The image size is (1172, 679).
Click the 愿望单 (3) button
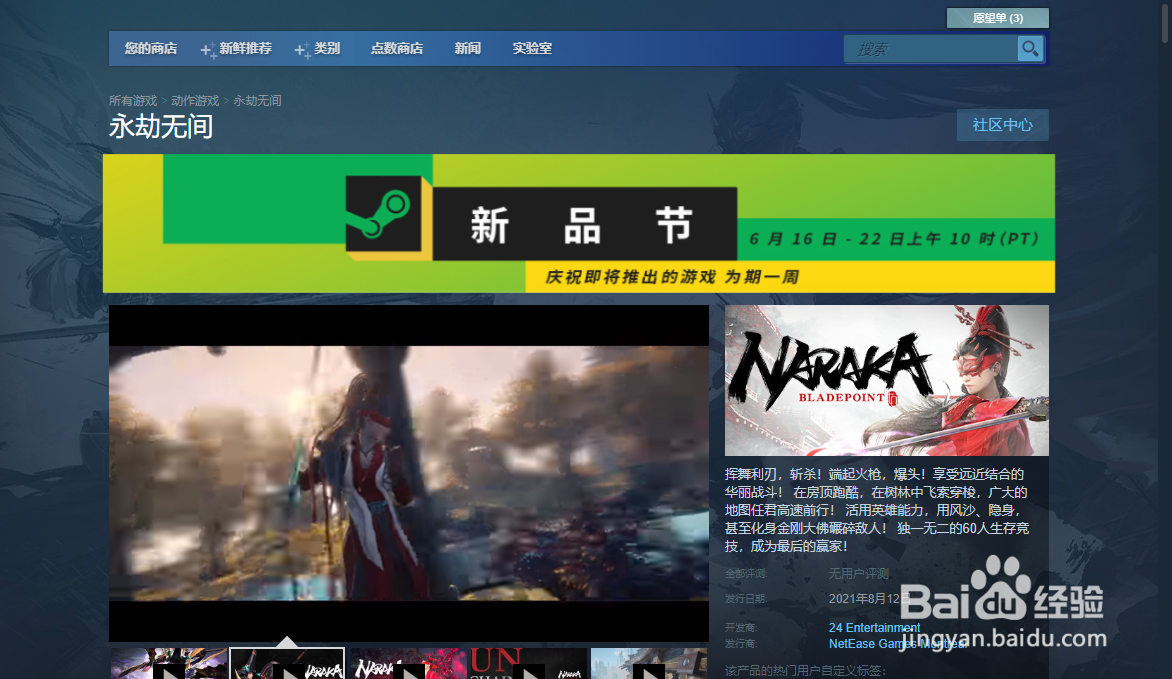(x=998, y=18)
